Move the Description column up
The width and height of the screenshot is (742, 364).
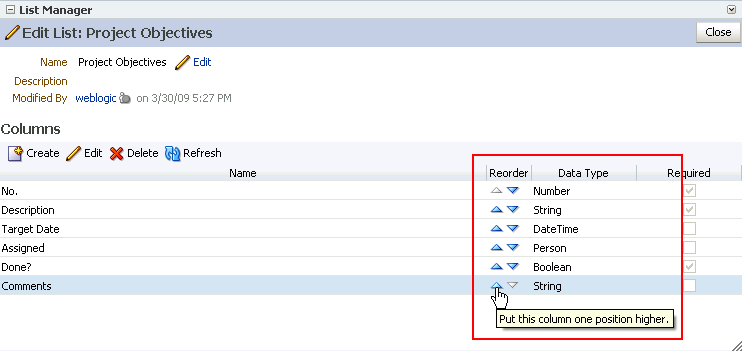click(496, 209)
